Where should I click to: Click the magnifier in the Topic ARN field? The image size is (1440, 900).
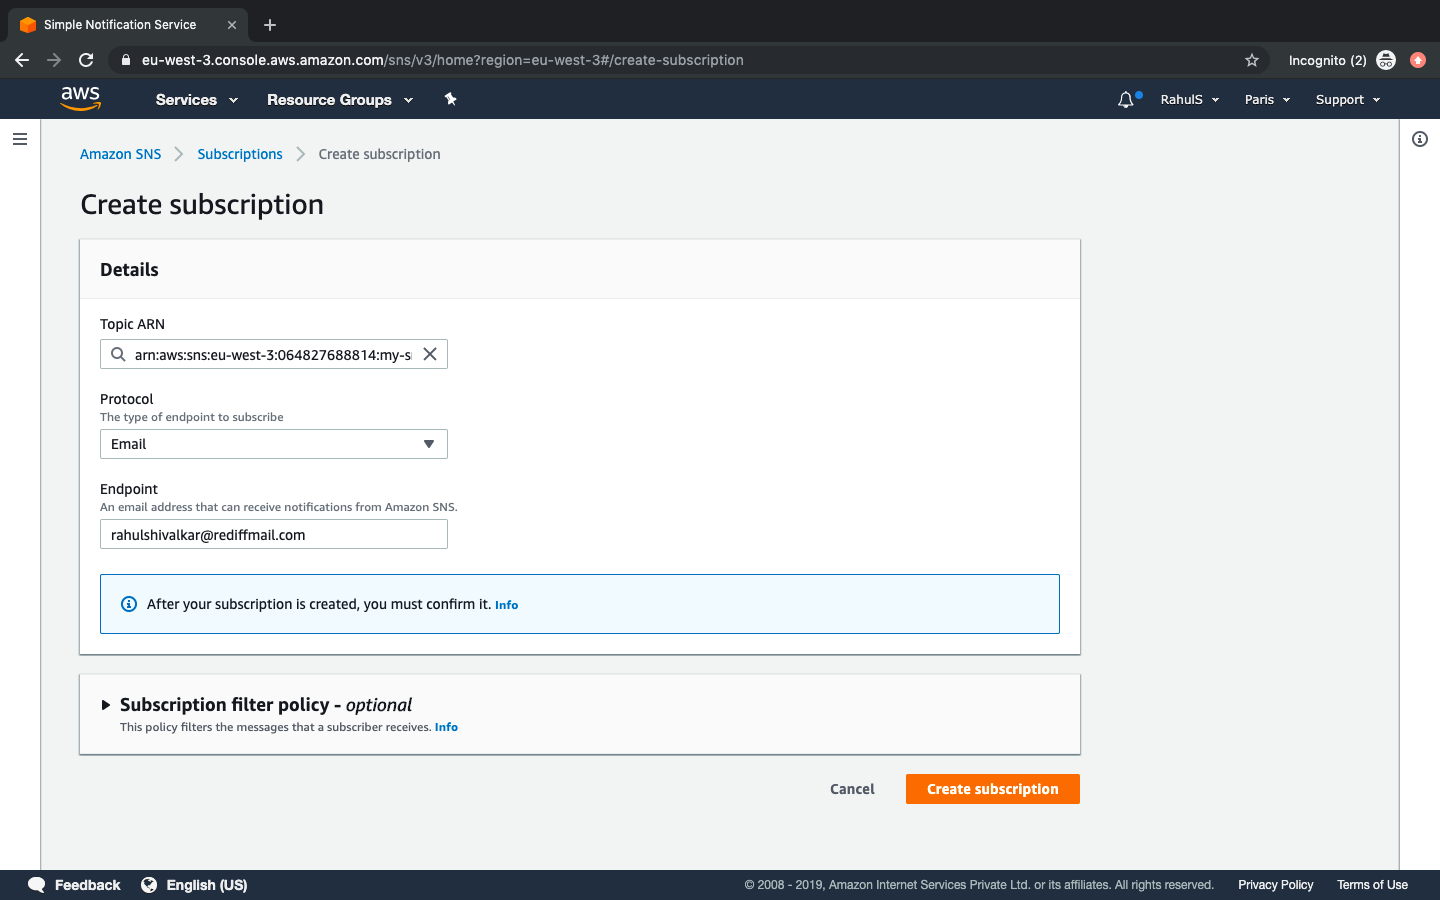click(x=118, y=354)
